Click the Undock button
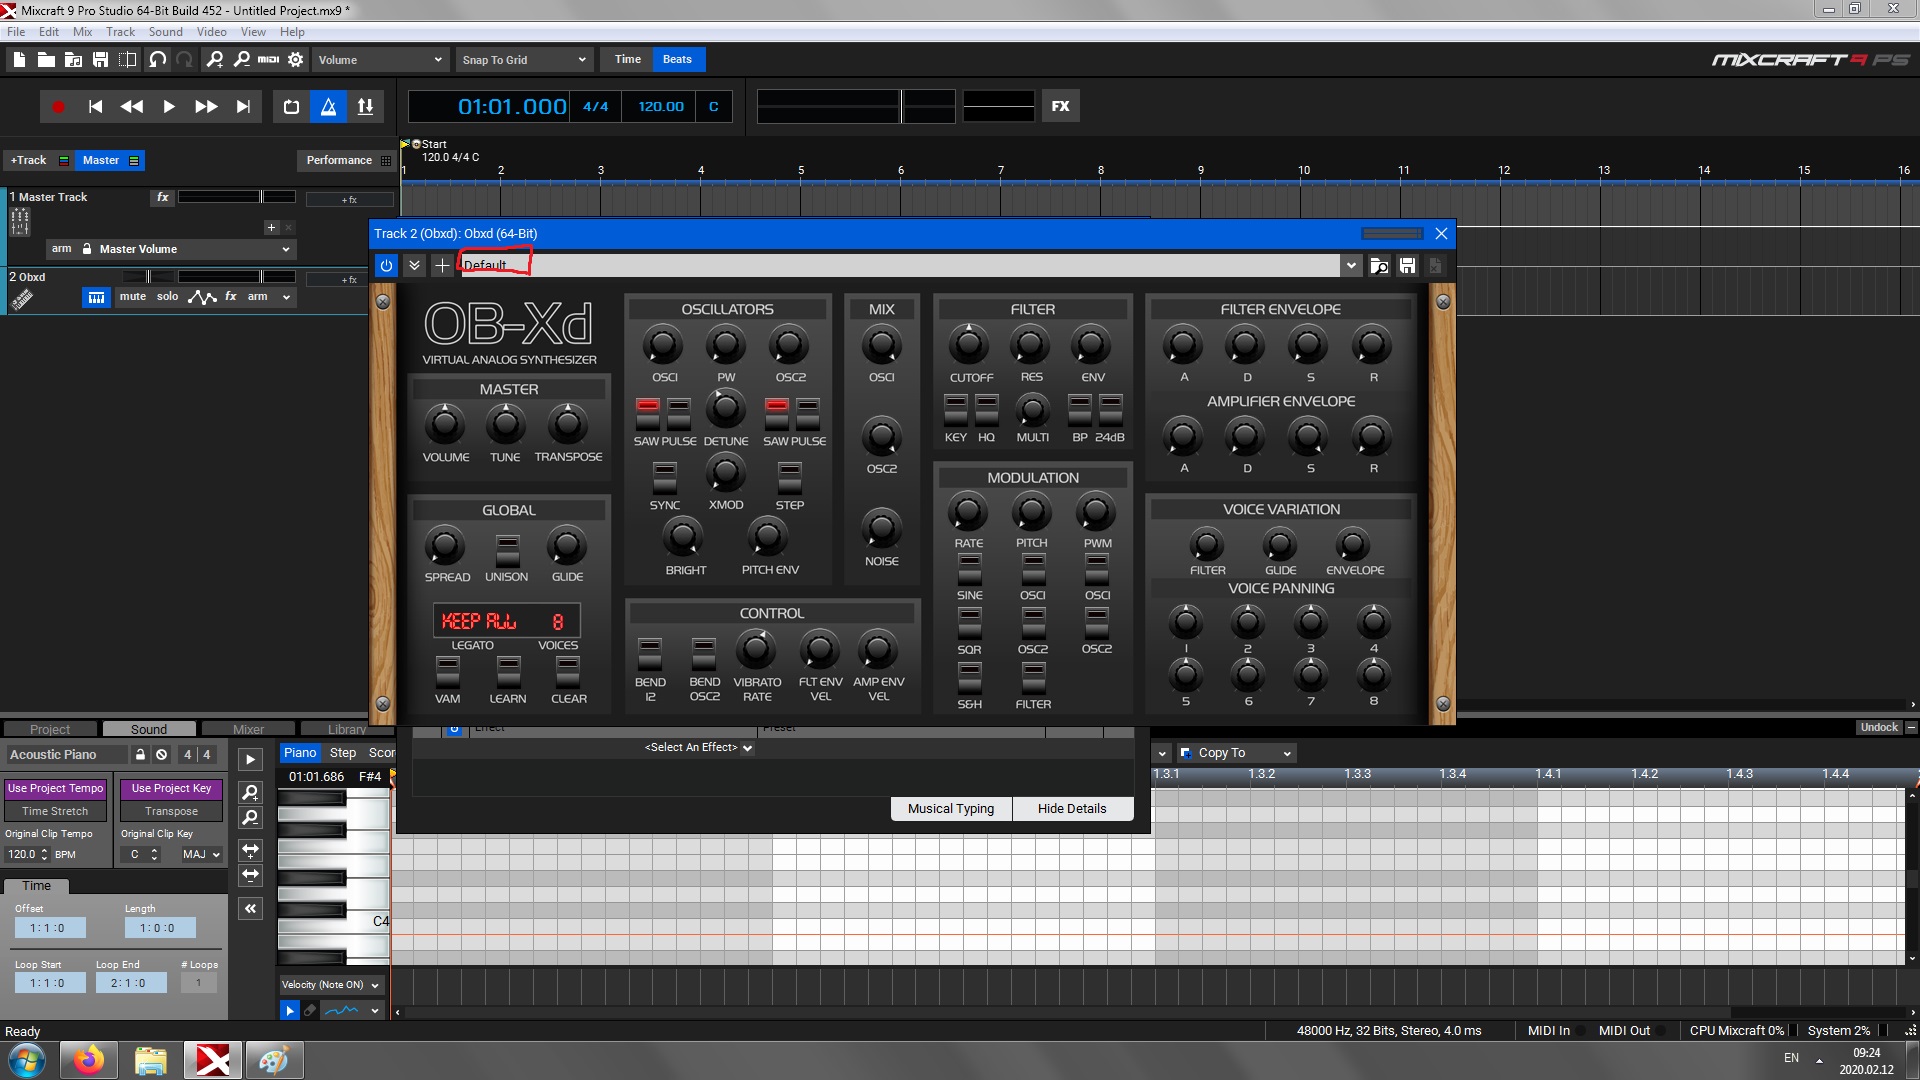Image resolution: width=1920 pixels, height=1080 pixels. point(1879,728)
